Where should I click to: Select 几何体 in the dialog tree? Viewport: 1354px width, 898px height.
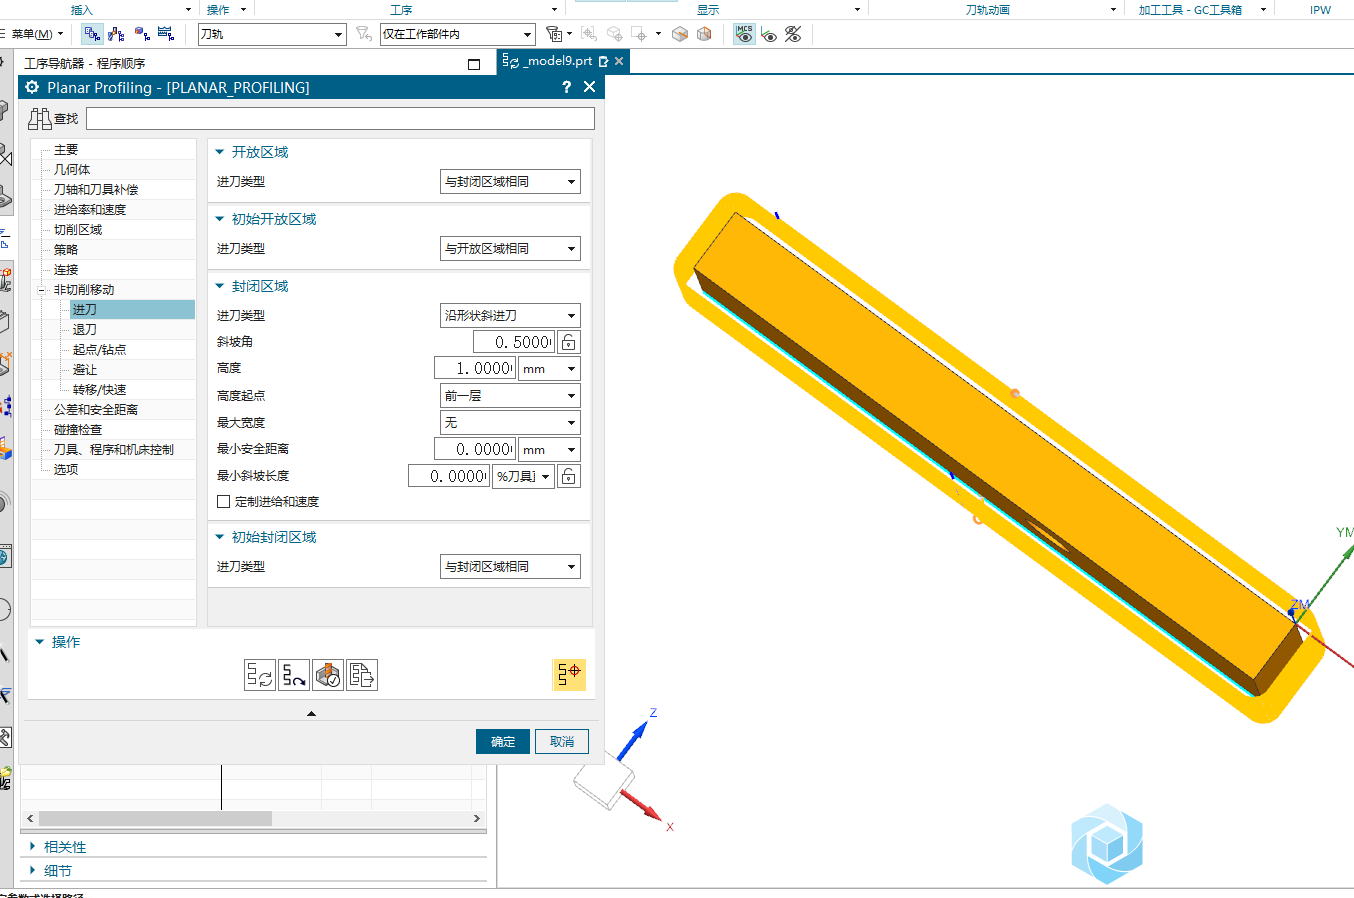(x=72, y=170)
